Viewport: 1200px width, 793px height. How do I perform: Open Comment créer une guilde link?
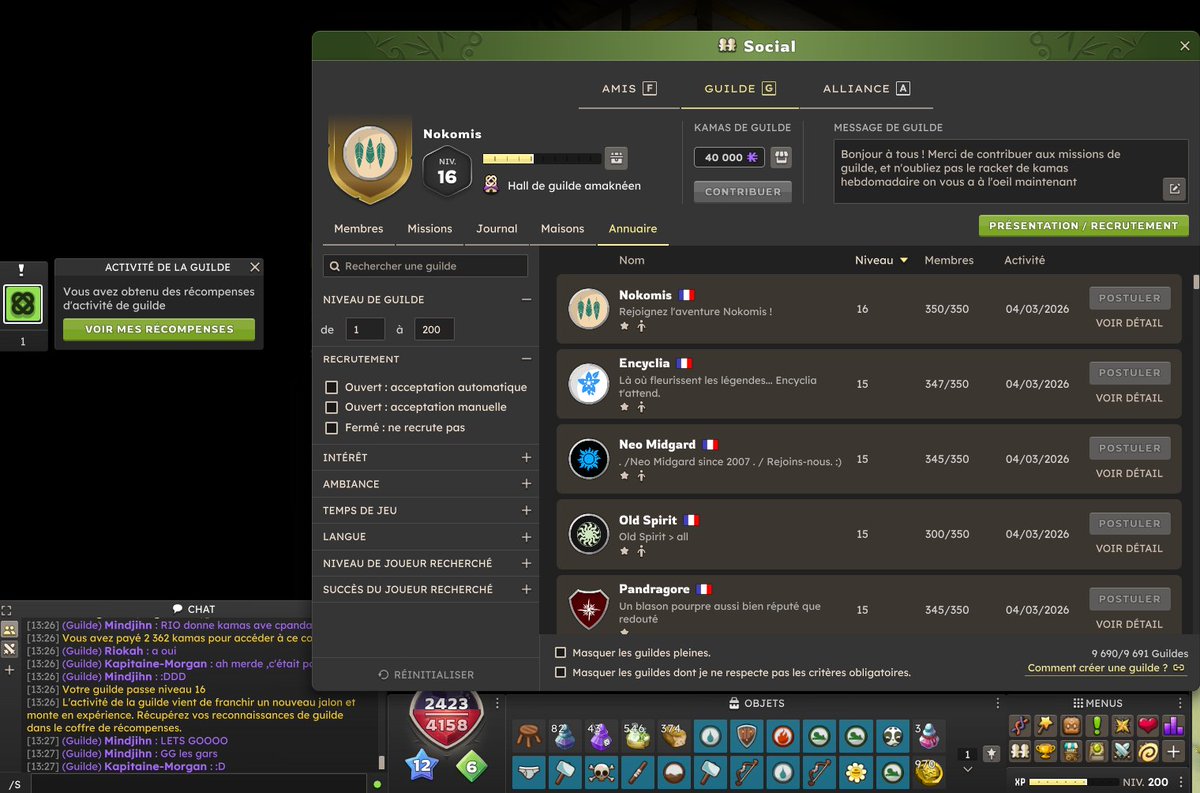point(1106,668)
